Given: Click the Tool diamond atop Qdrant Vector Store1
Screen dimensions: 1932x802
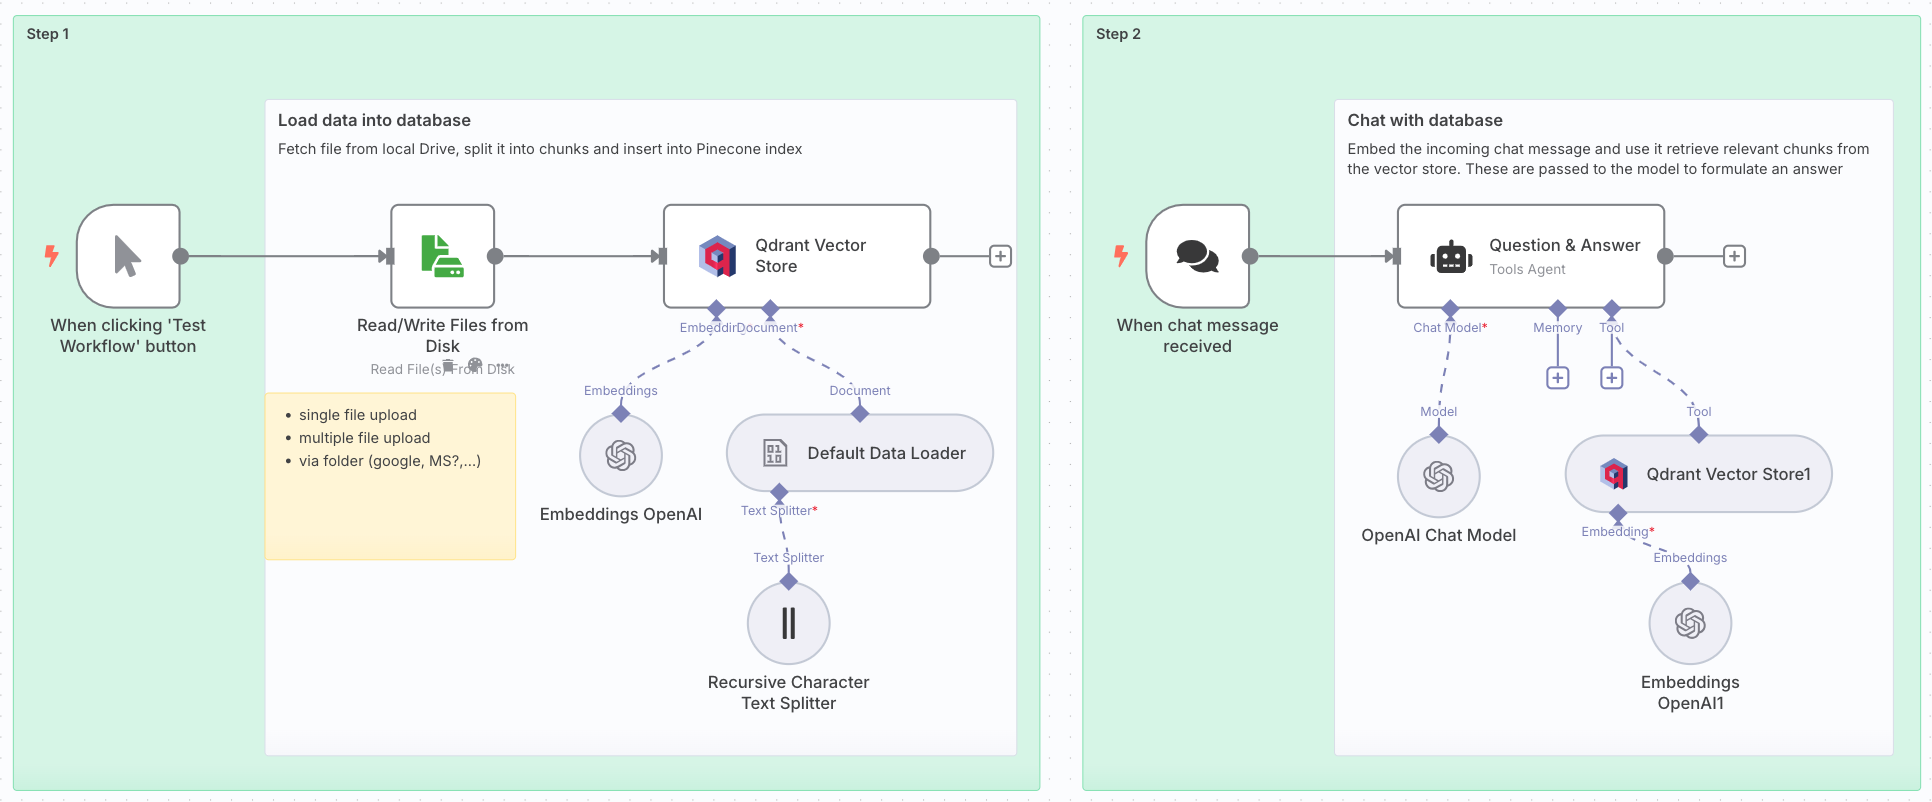Looking at the screenshot, I should coord(1699,434).
